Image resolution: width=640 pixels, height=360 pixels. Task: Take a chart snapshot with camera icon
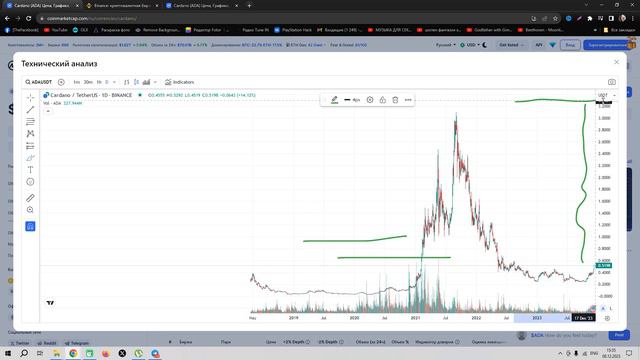(611, 82)
